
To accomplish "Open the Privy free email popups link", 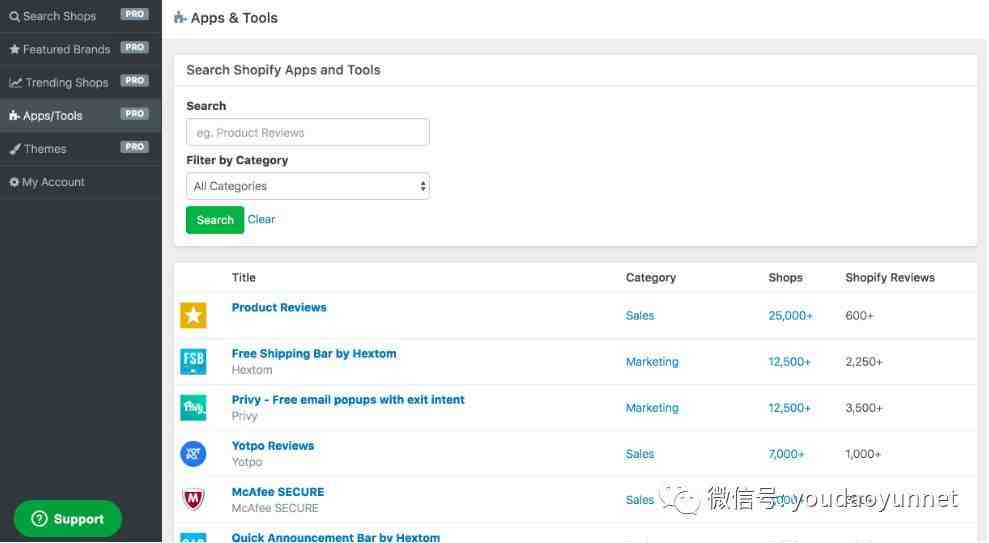I will [348, 400].
